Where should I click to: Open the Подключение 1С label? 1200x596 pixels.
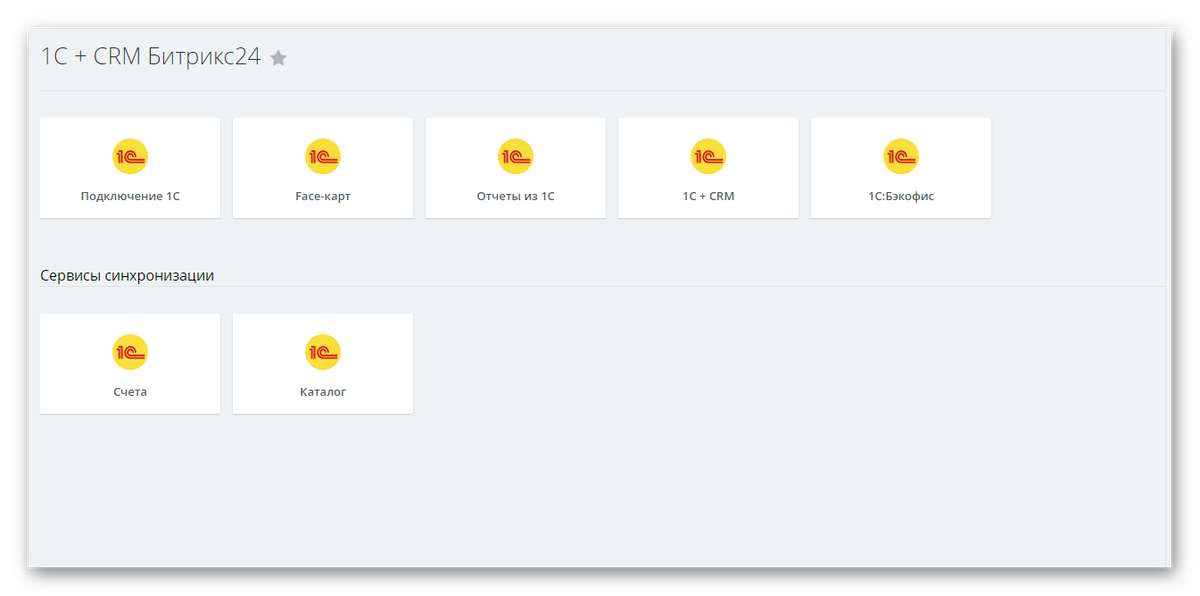130,196
